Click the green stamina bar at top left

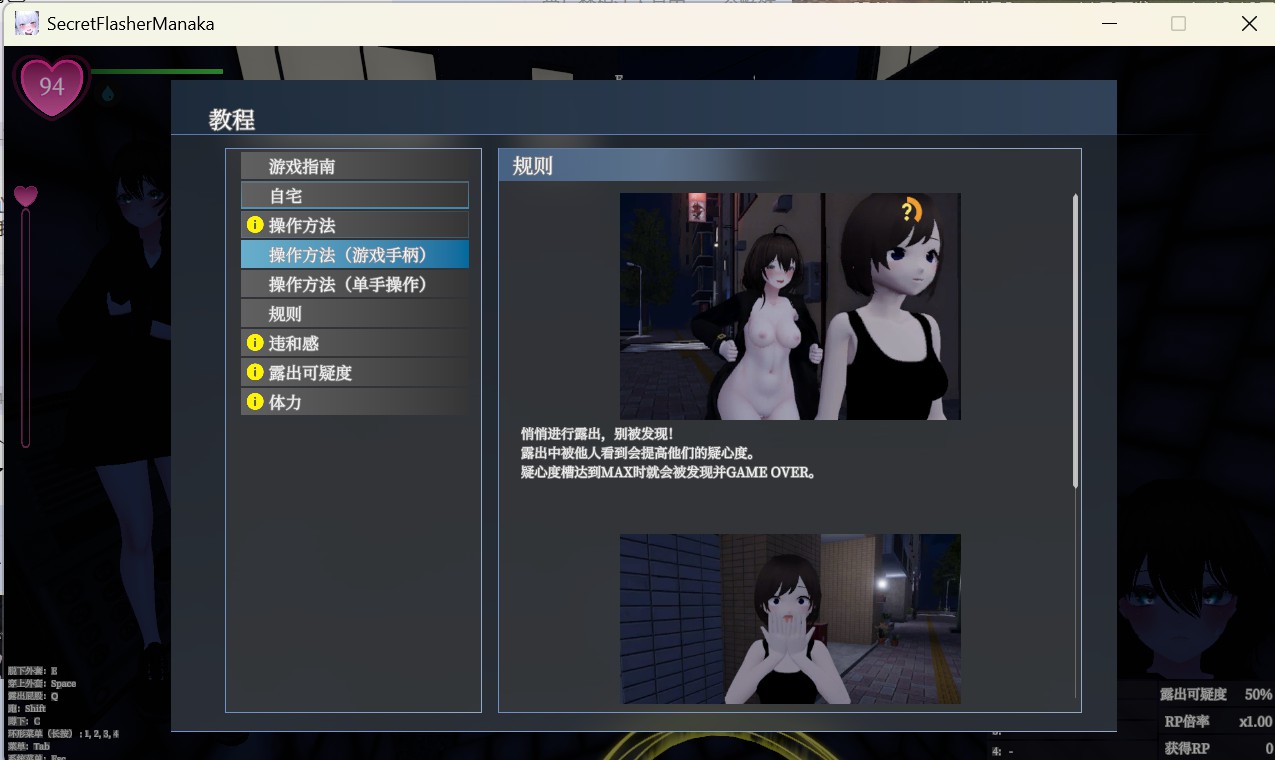[157, 72]
